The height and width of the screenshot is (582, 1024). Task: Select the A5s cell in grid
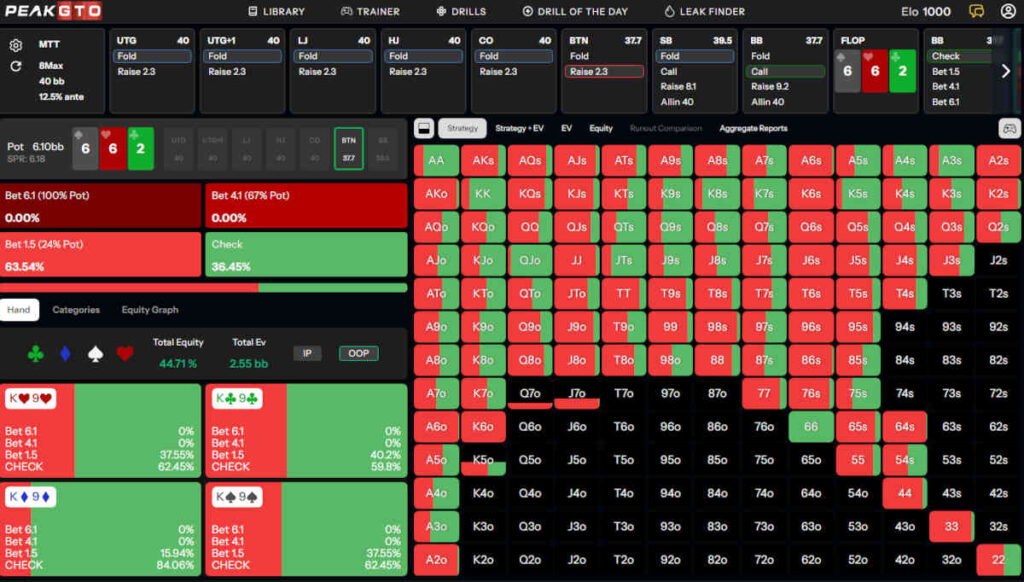pos(858,160)
